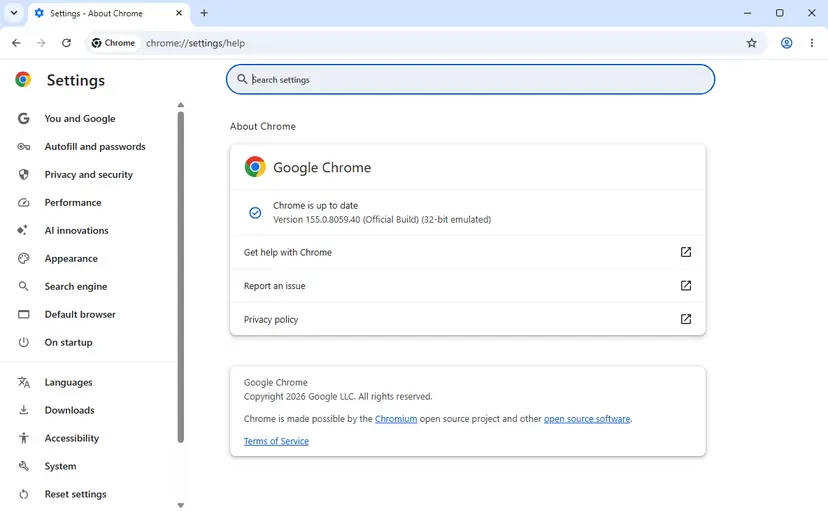
Task: Click the Version 155.0.8059.40 text
Action: coord(382,220)
